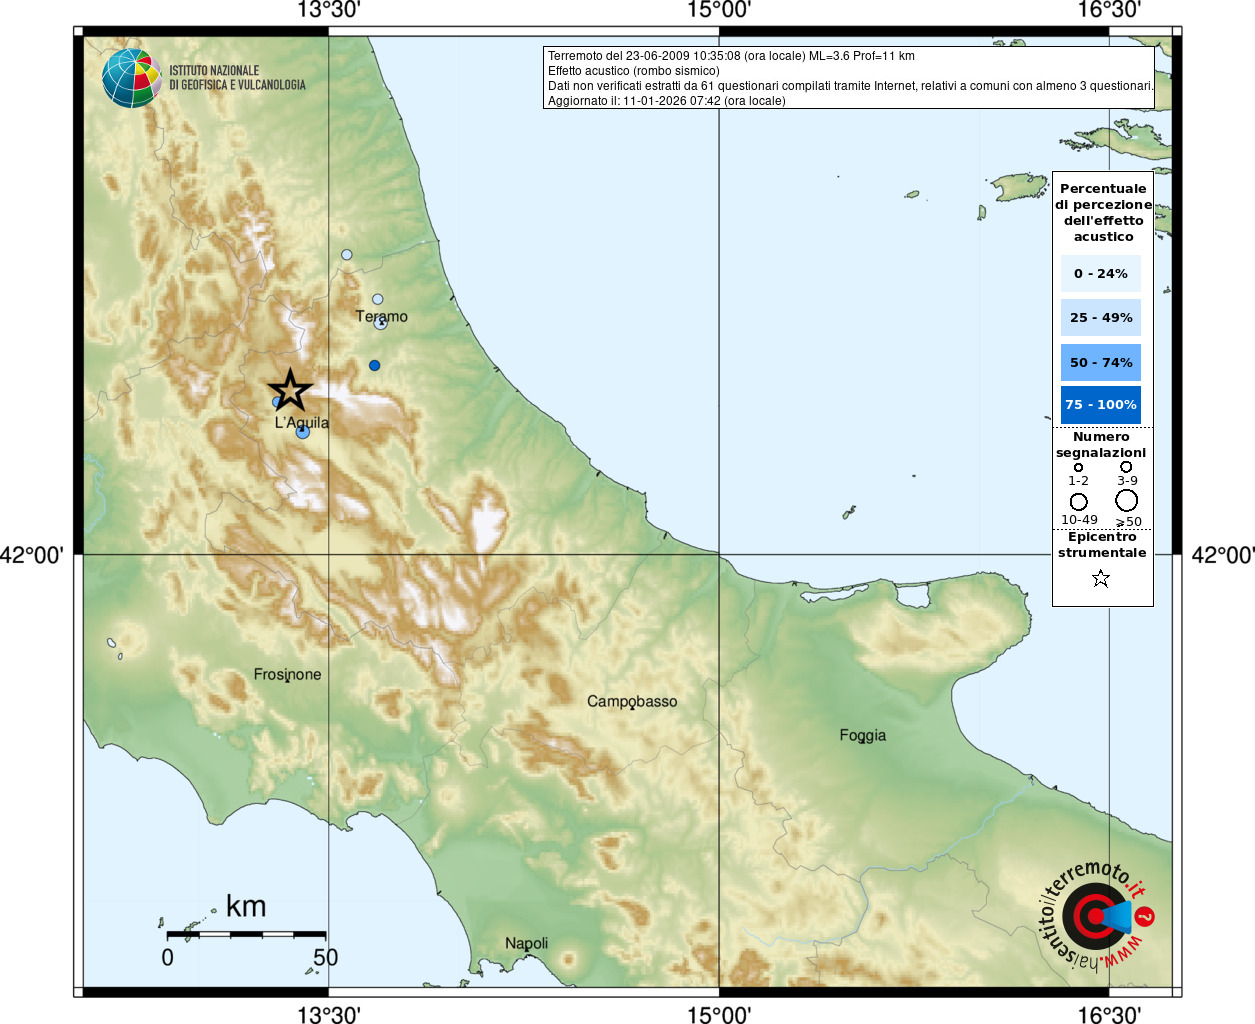Viewport: 1255px width, 1024px height.
Task: Click the light circle marker on Teramo
Action: [380, 322]
